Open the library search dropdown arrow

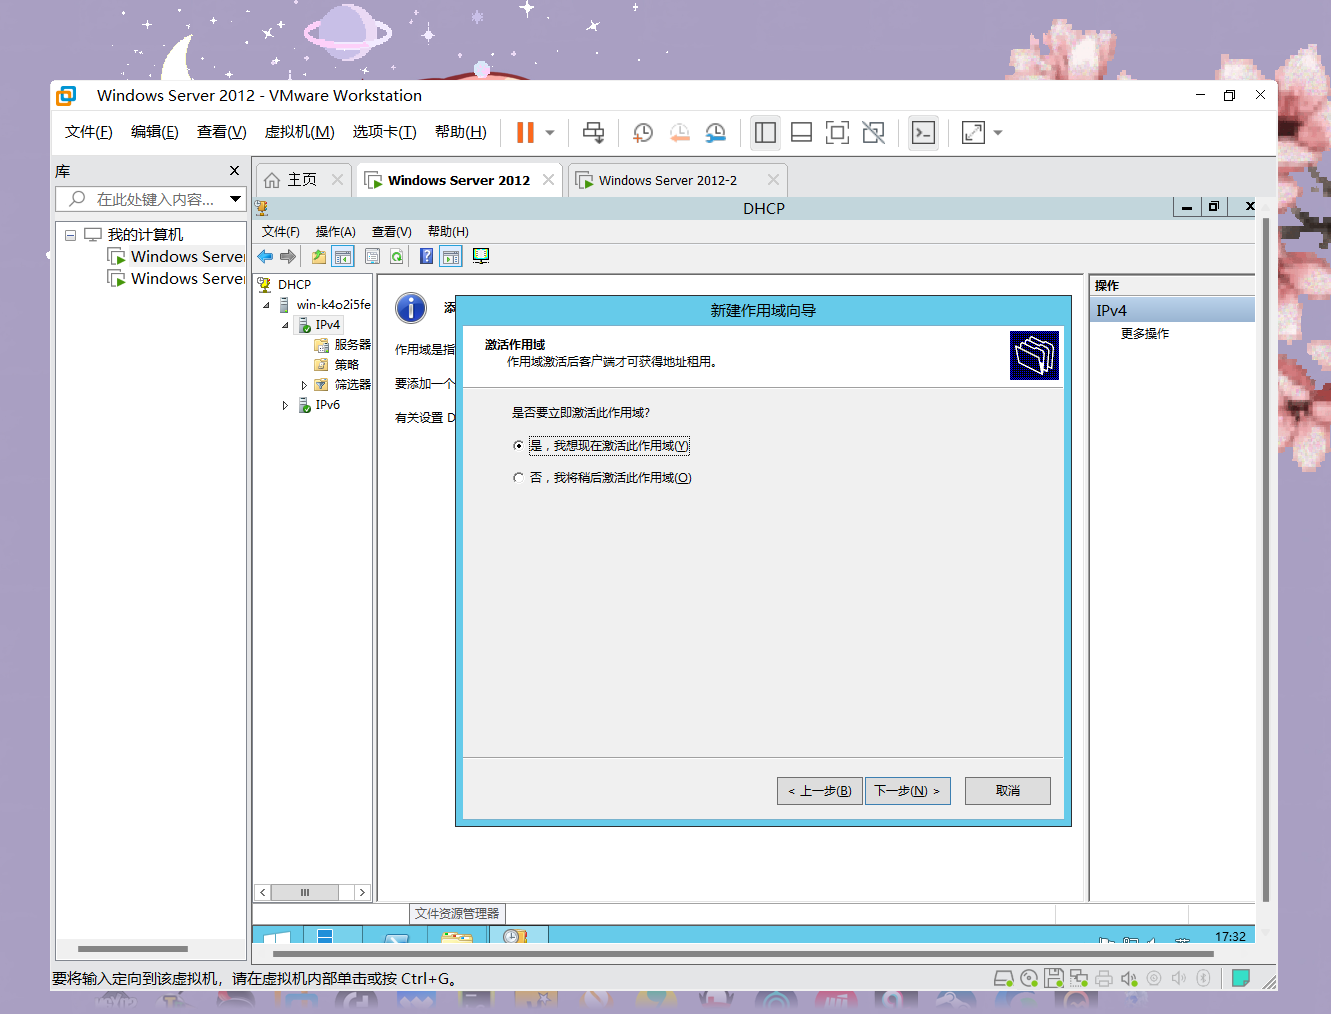pyautogui.click(x=236, y=199)
